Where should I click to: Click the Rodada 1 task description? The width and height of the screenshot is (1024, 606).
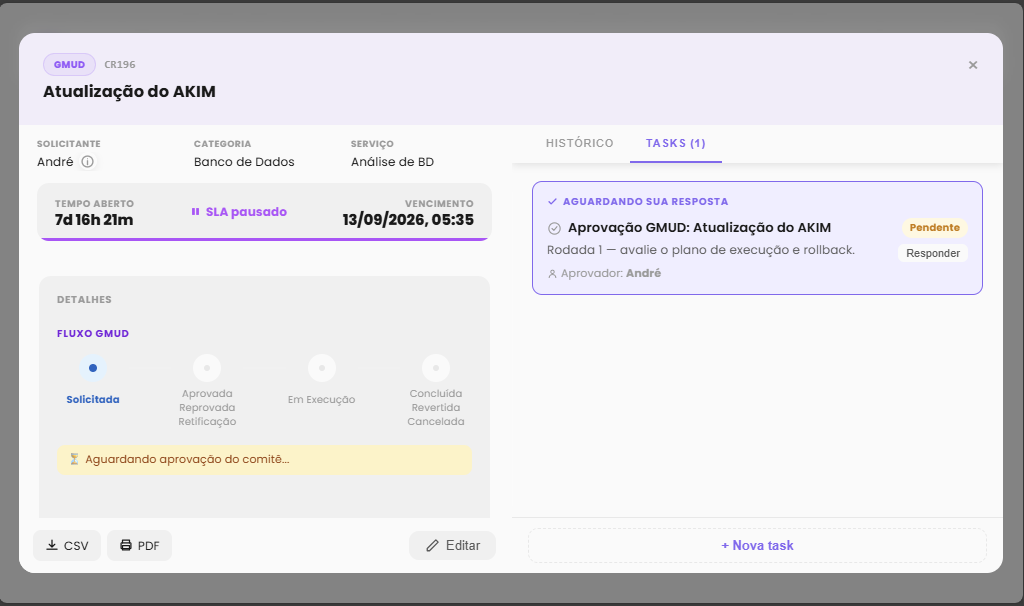coord(701,250)
